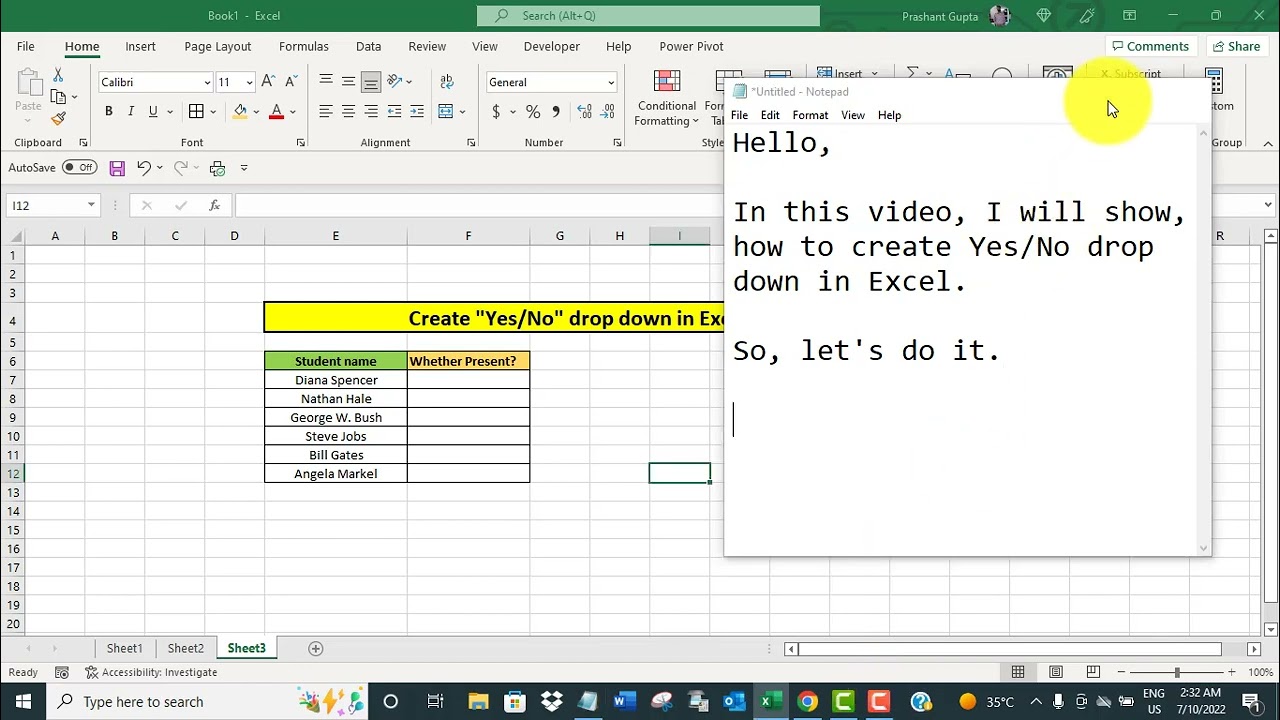
Task: Open the General number format dropdown
Action: [x=611, y=82]
